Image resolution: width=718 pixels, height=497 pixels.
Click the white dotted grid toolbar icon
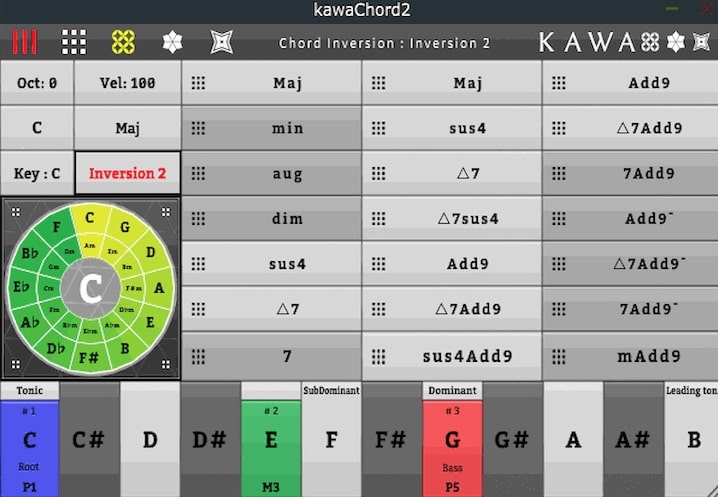pyautogui.click(x=74, y=42)
